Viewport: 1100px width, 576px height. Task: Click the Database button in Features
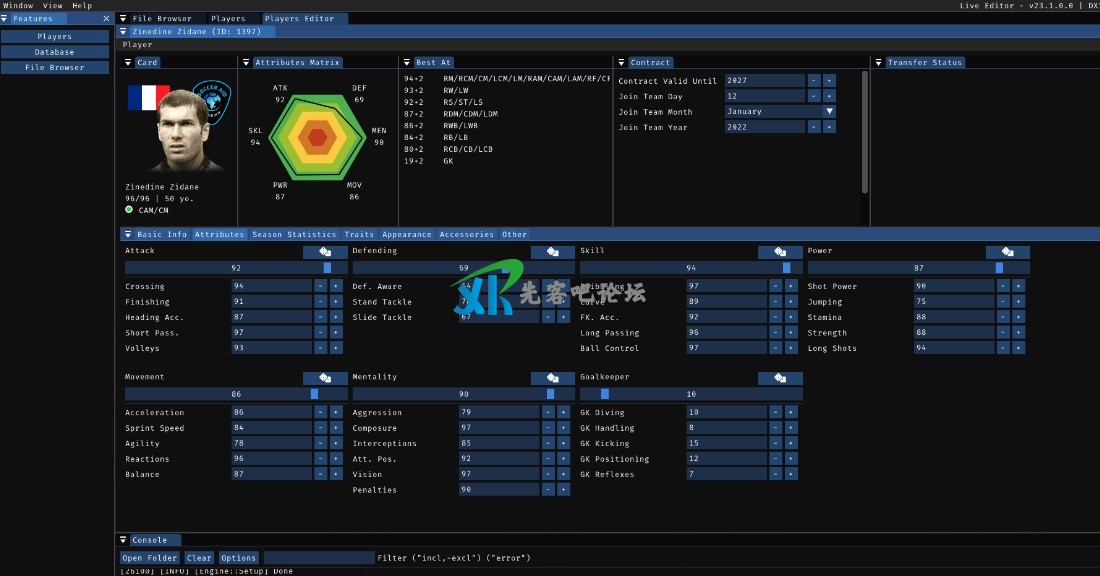pyautogui.click(x=54, y=52)
